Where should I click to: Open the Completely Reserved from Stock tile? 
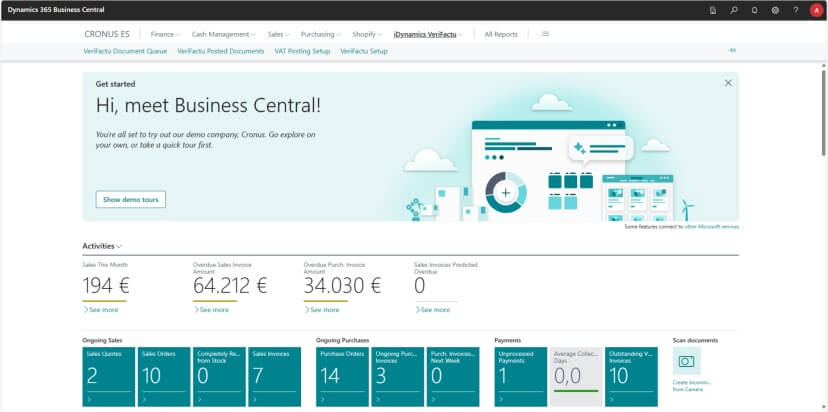click(219, 377)
